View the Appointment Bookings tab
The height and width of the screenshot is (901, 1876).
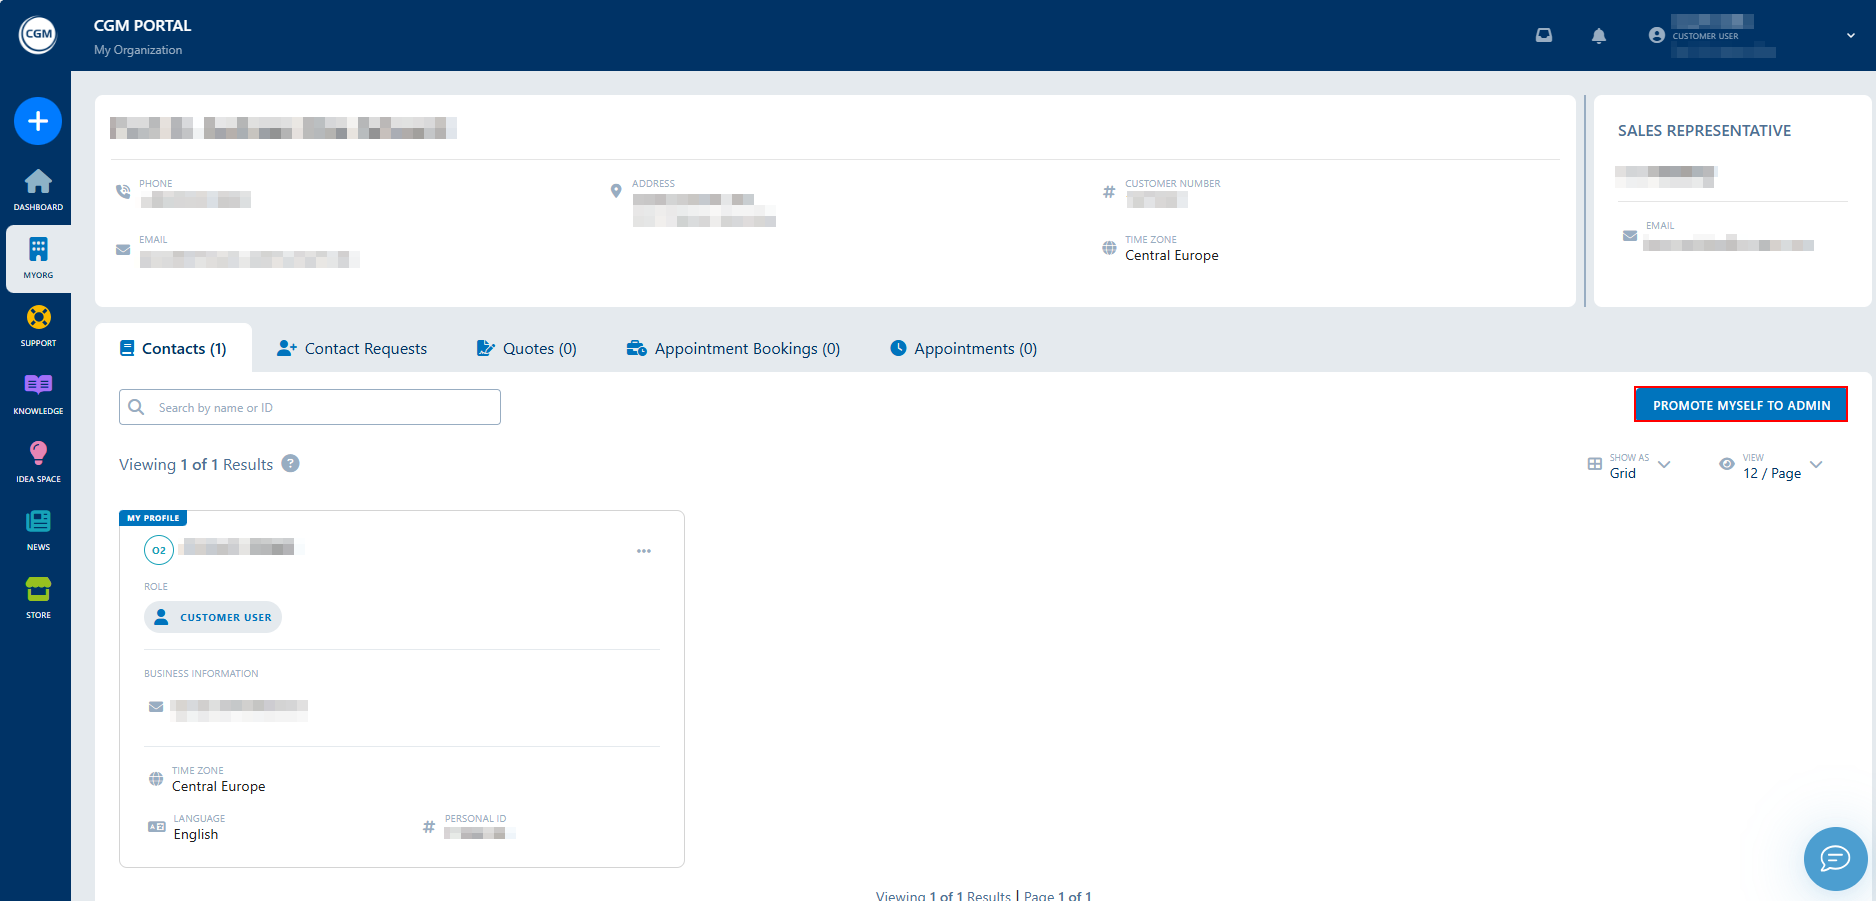point(733,348)
